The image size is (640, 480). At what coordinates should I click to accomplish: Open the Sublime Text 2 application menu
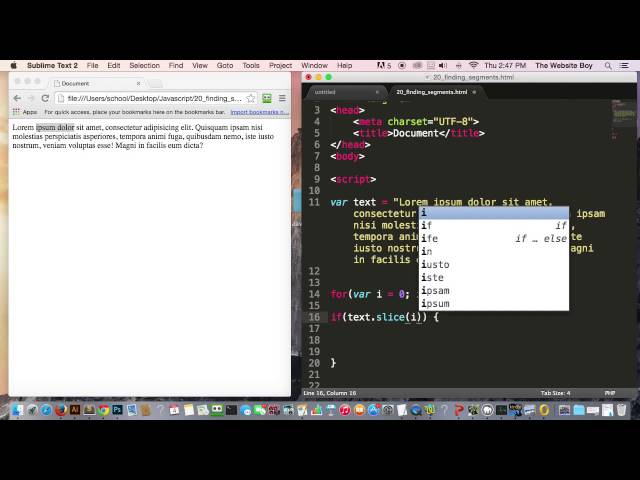52,65
